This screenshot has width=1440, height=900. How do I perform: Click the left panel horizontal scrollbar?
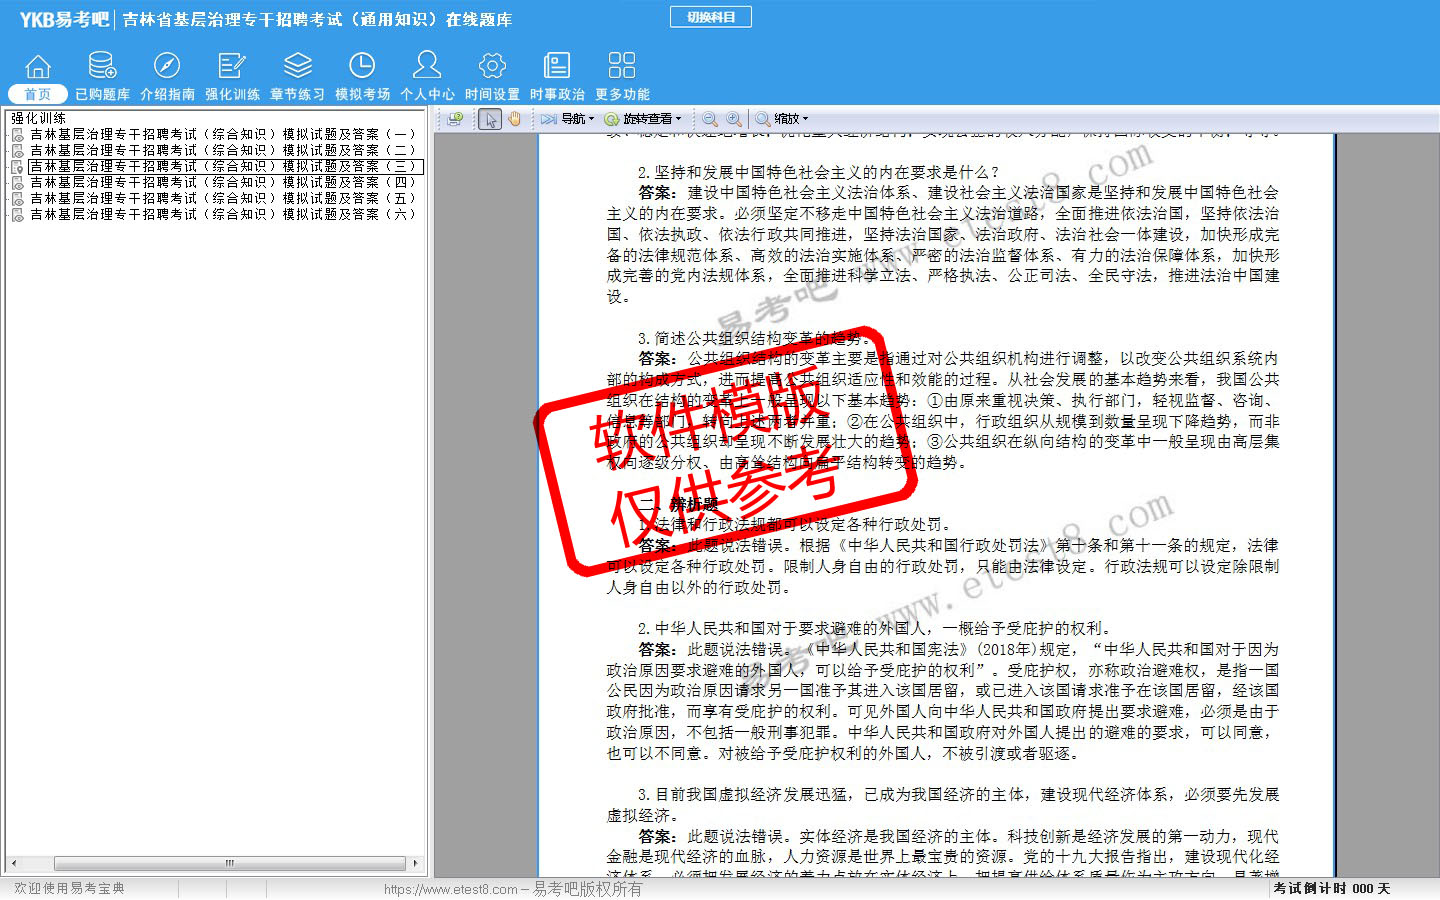(229, 863)
